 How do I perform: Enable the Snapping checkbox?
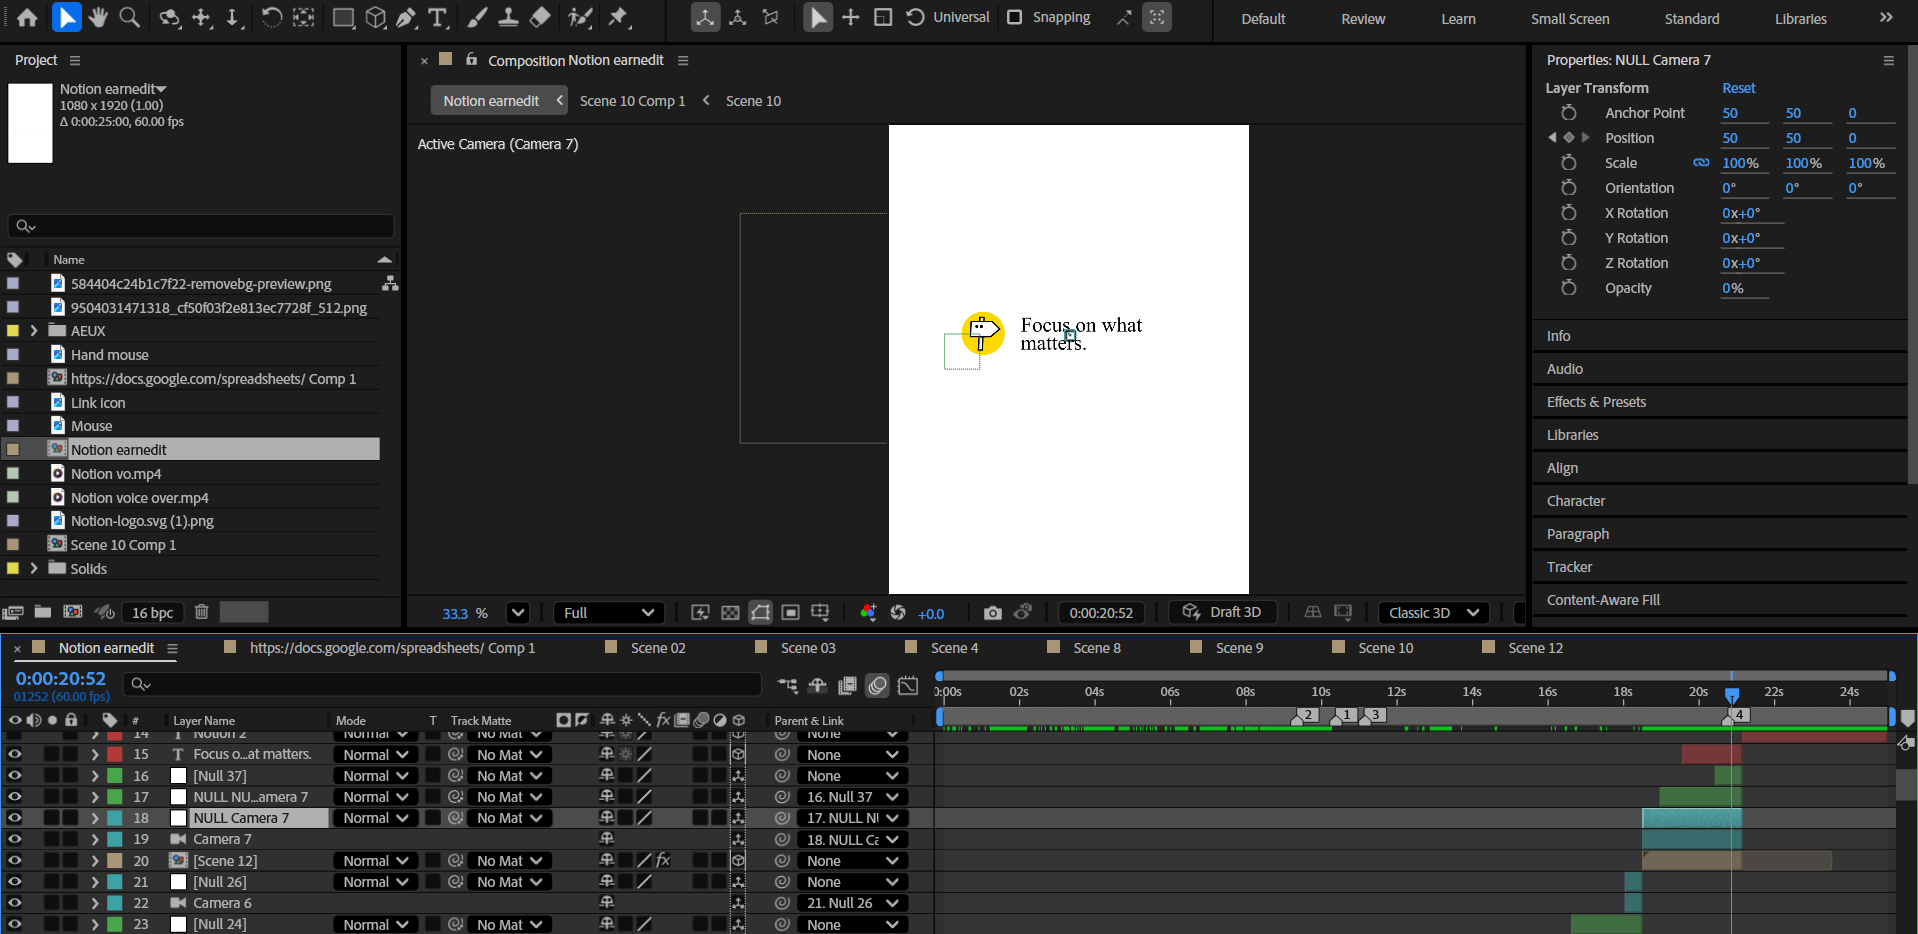tap(1014, 17)
